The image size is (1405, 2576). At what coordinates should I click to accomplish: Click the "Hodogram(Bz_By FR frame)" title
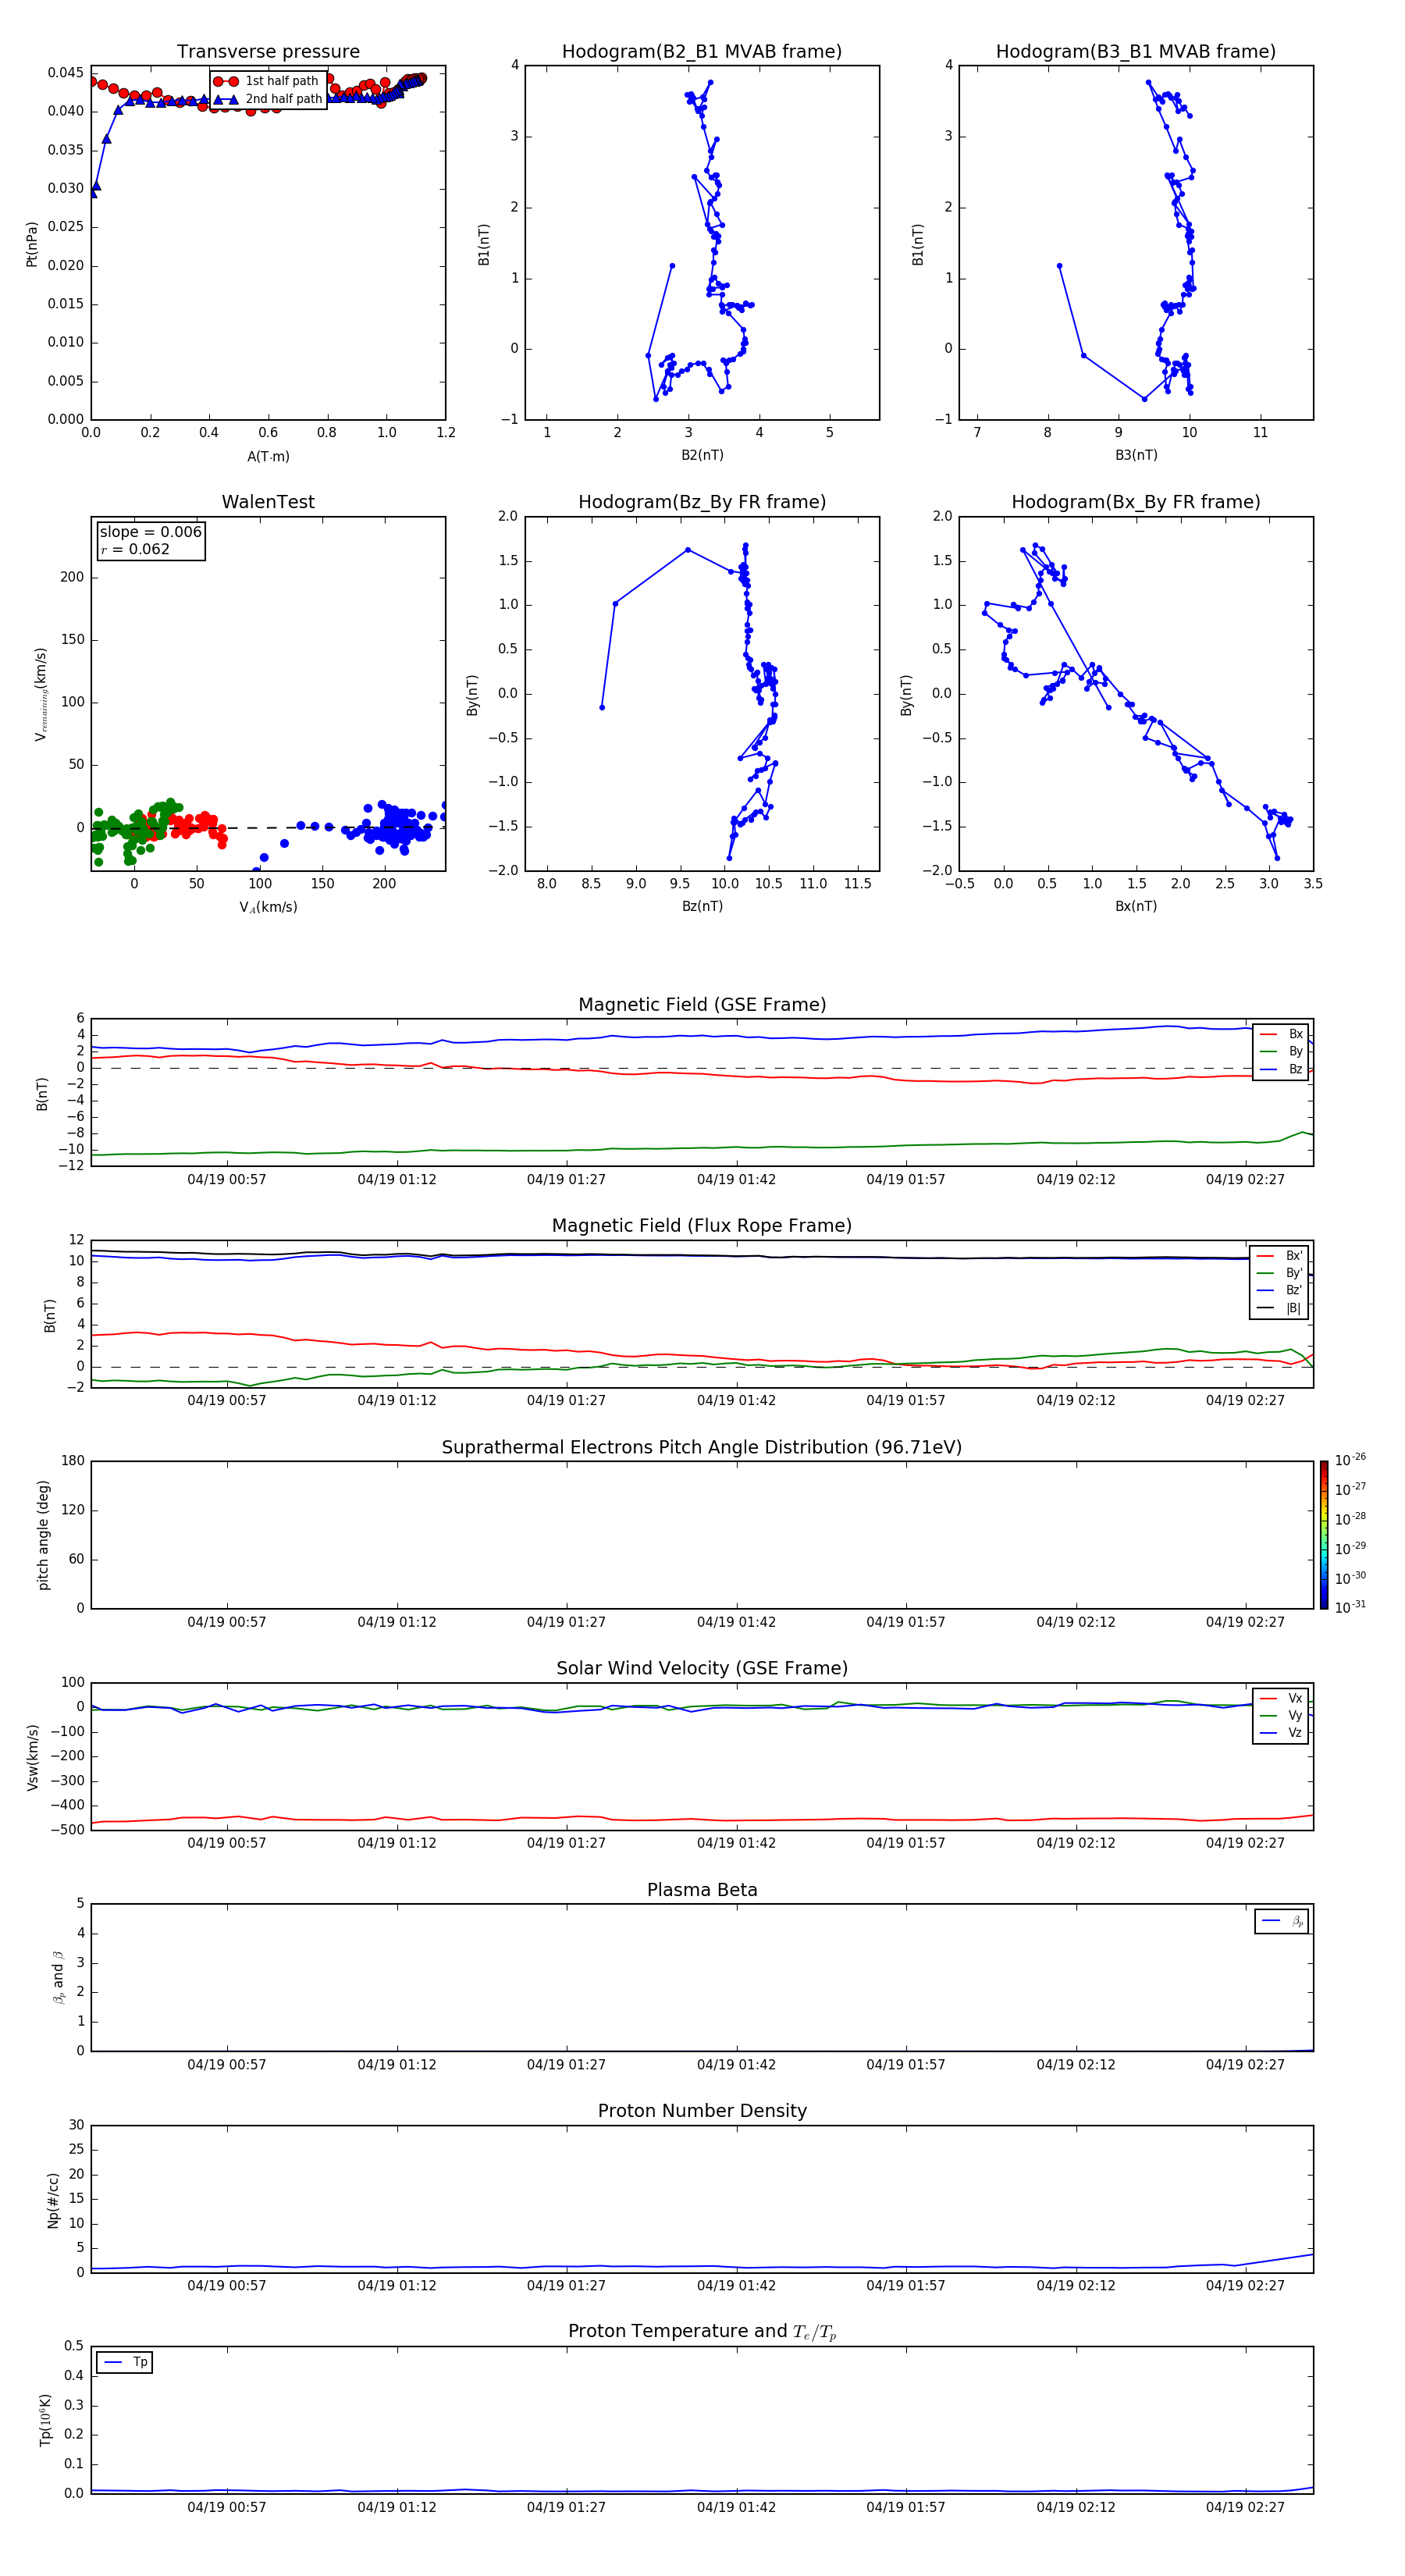[702, 502]
